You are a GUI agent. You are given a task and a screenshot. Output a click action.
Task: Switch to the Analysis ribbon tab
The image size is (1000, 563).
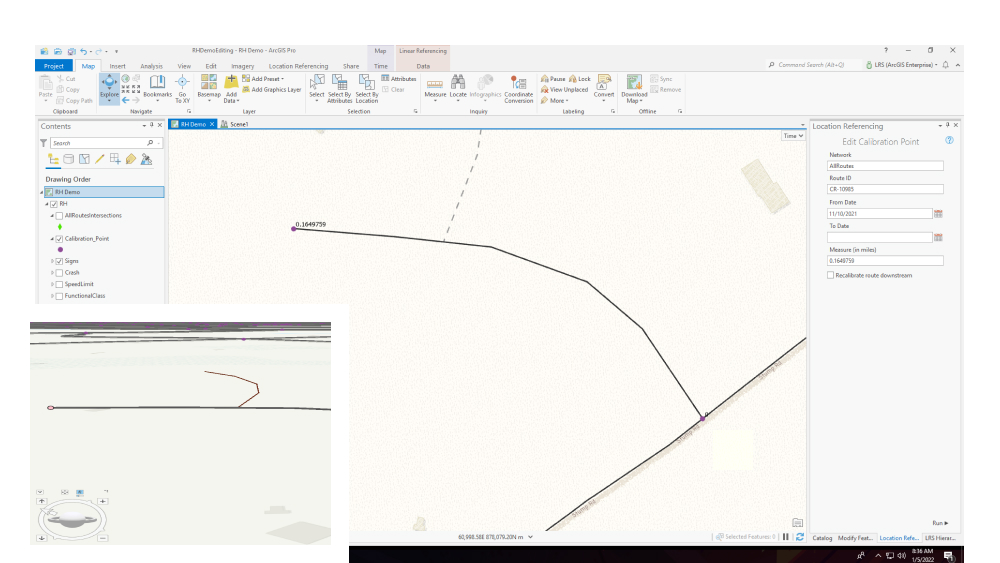coord(151,66)
